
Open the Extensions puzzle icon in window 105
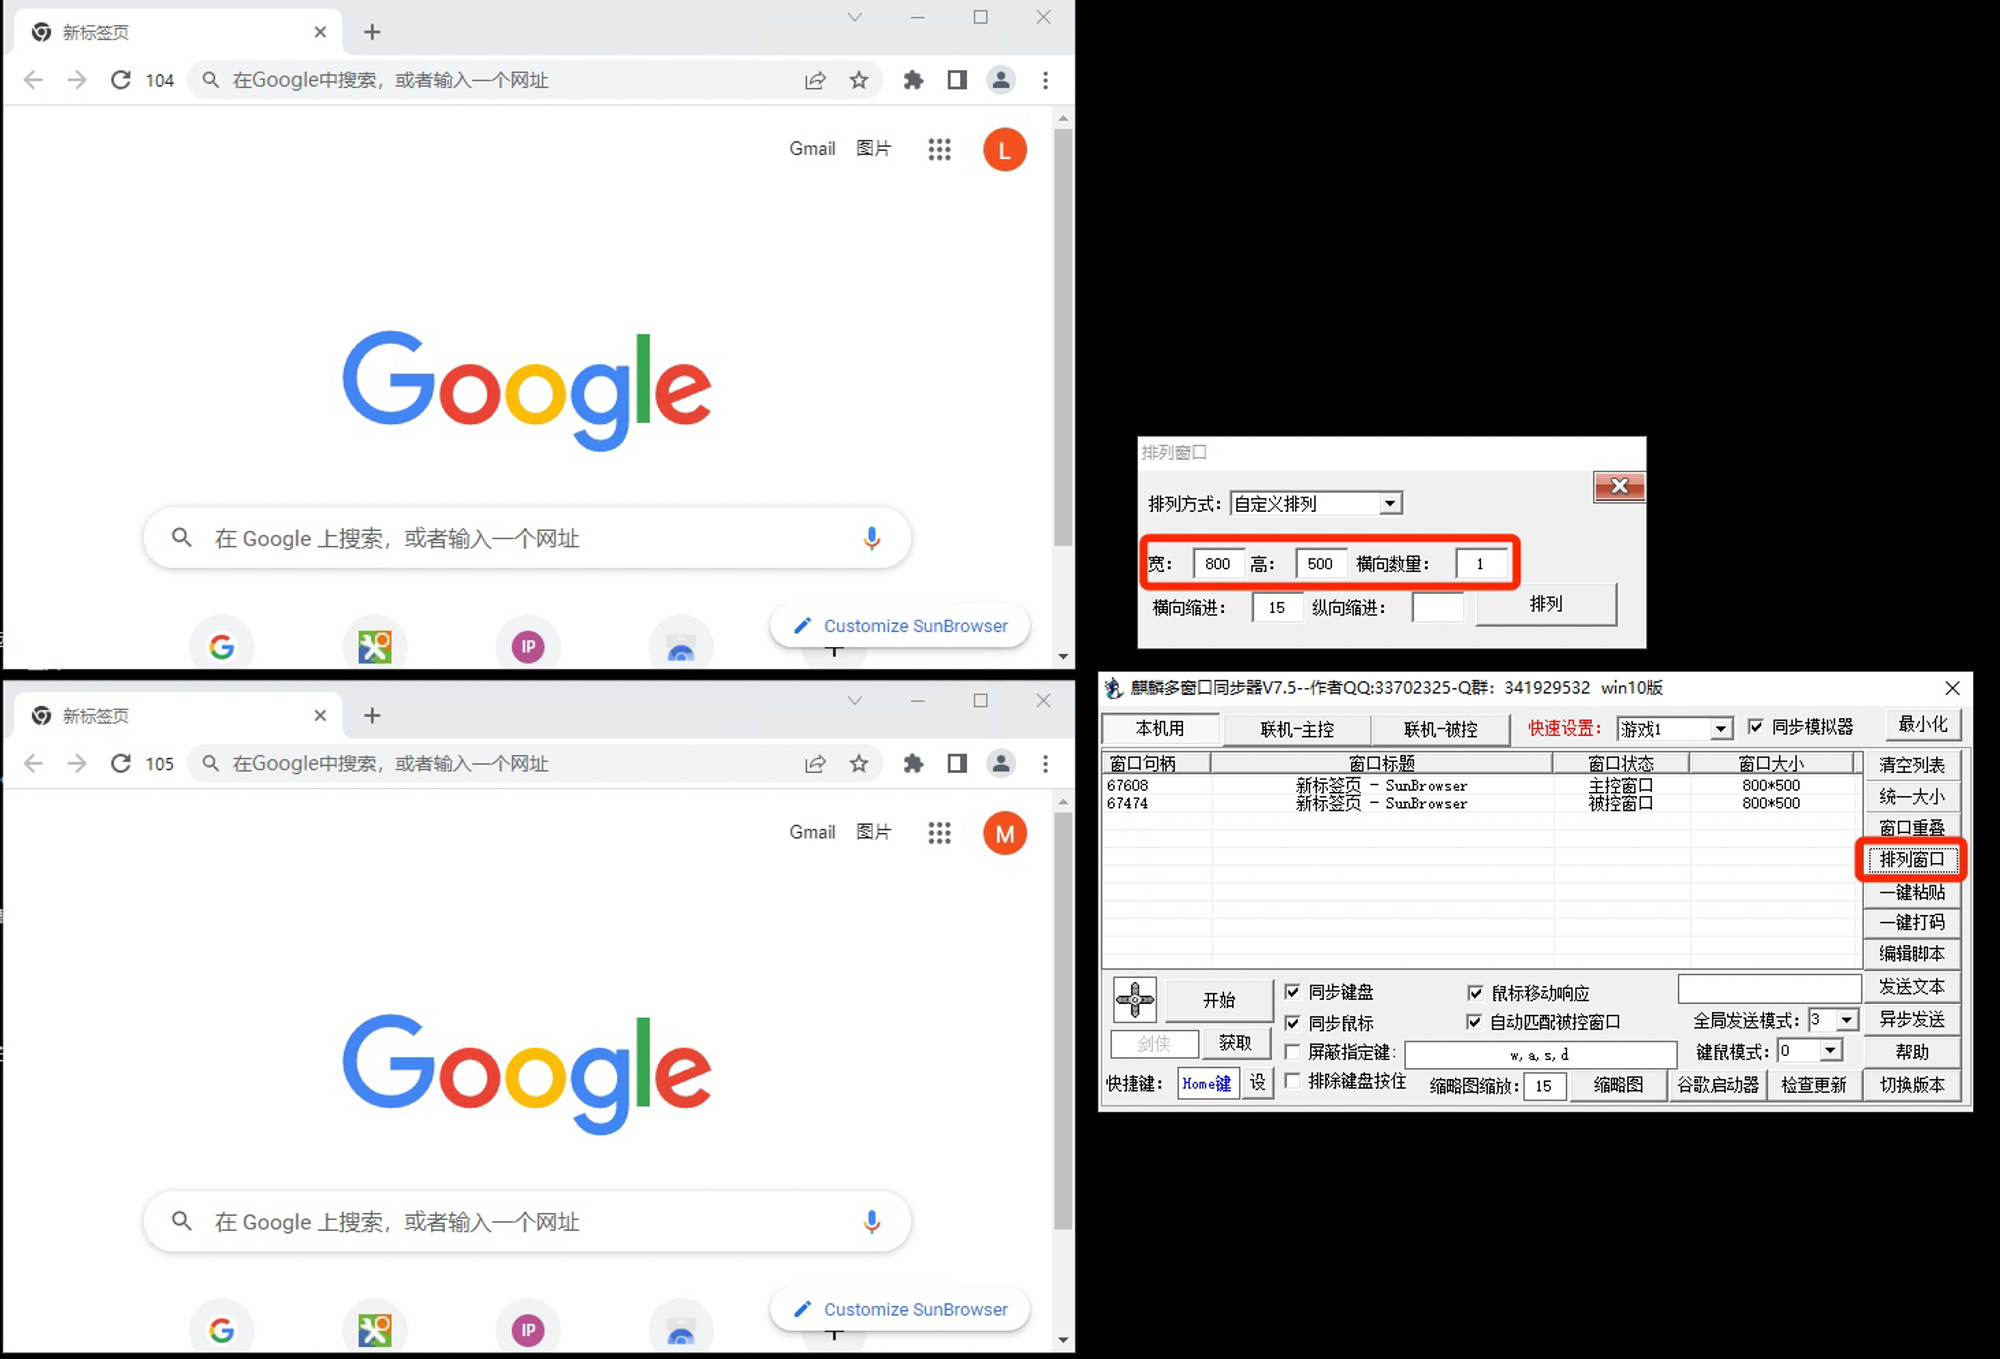(x=913, y=764)
